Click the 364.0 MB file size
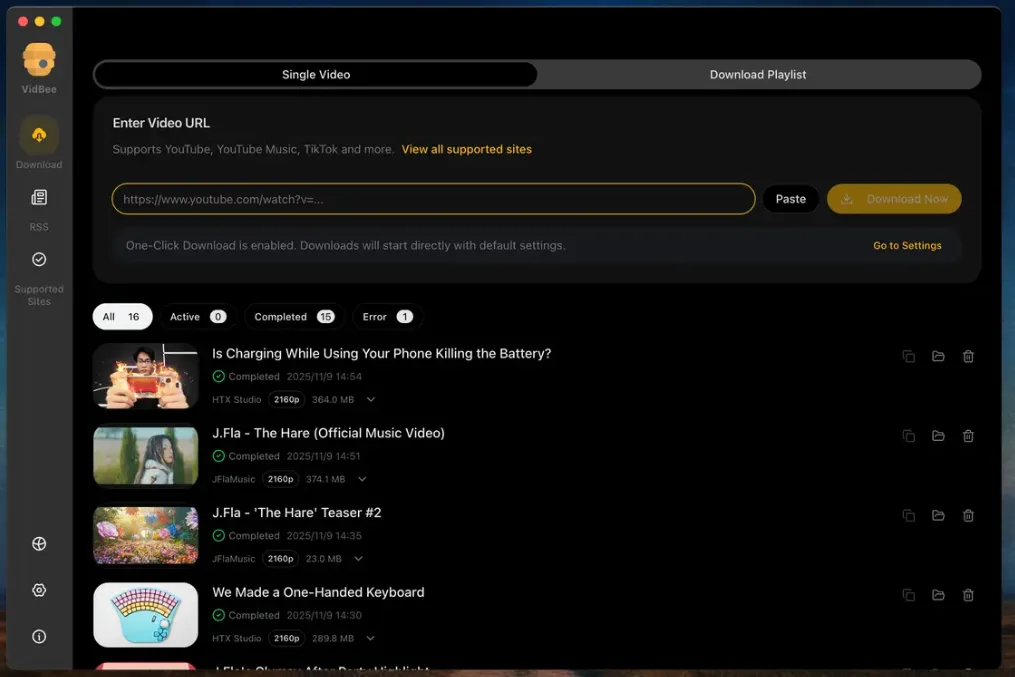Image resolution: width=1015 pixels, height=677 pixels. pyautogui.click(x=333, y=399)
